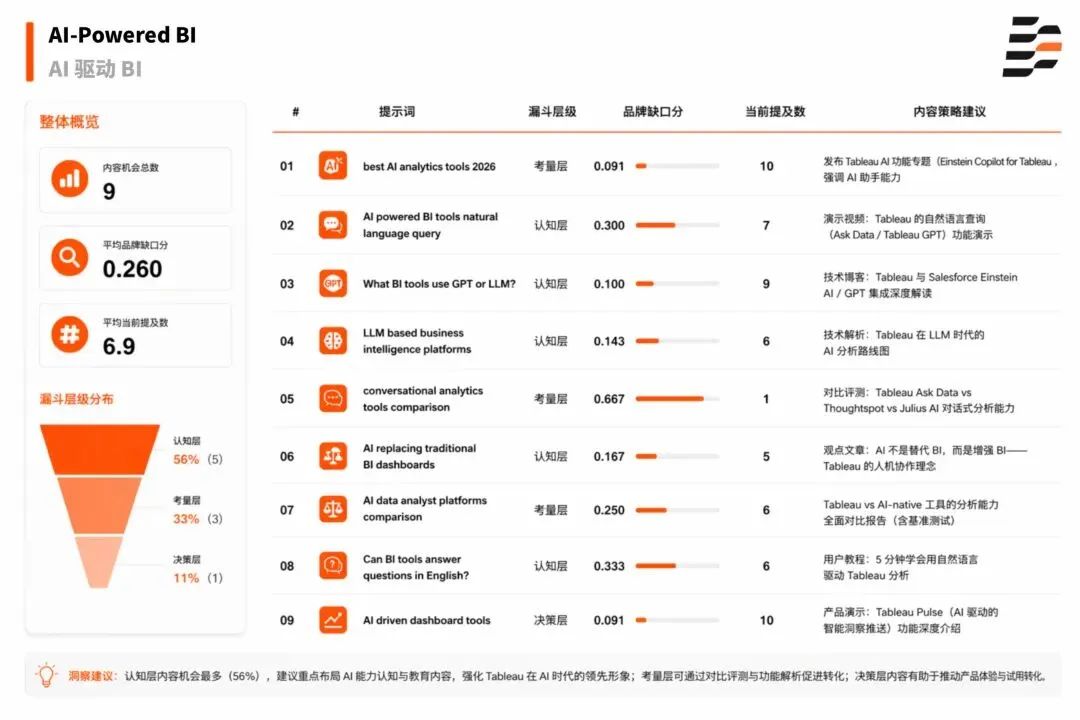
Task: Click 'AI replacing traditional BI dashboards' text
Action: tap(419, 455)
